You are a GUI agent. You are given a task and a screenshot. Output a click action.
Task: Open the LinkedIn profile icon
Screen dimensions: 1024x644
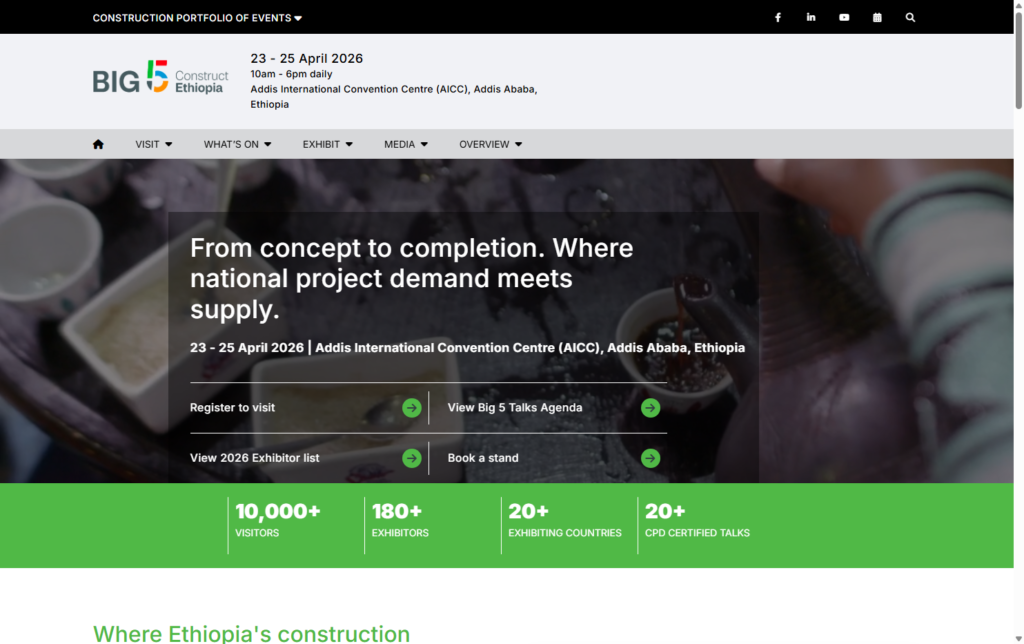pos(811,17)
